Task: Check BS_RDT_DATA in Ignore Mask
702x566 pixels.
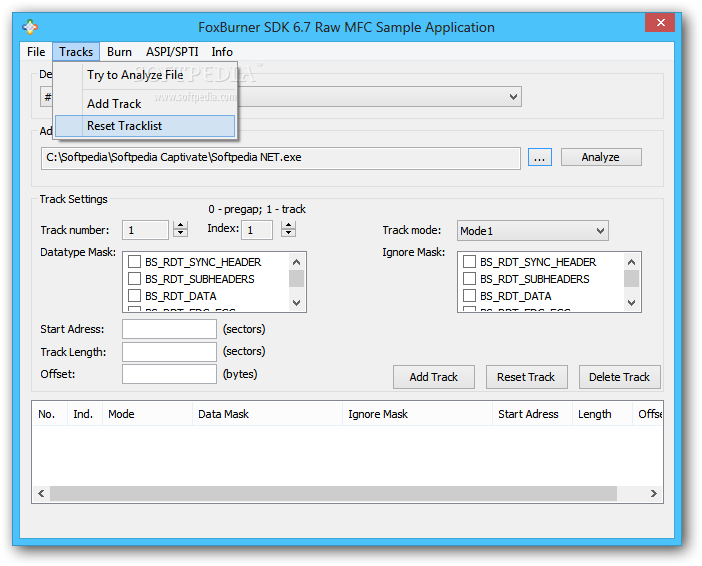Action: 469,296
